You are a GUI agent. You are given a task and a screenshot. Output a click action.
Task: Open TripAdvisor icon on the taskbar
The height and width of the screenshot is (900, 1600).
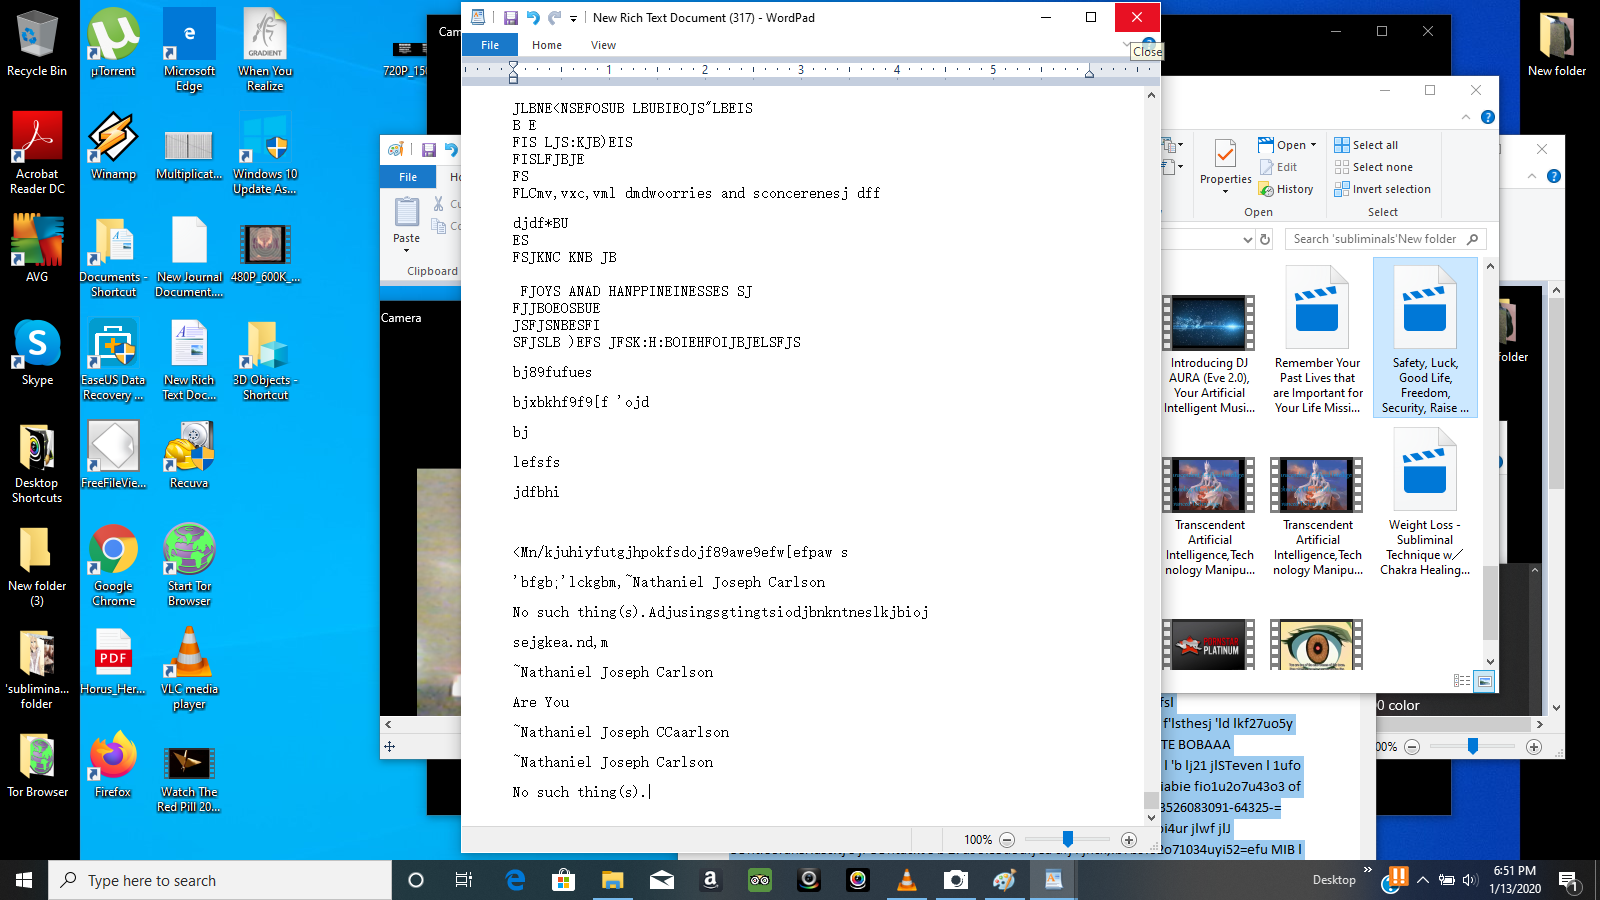[760, 880]
